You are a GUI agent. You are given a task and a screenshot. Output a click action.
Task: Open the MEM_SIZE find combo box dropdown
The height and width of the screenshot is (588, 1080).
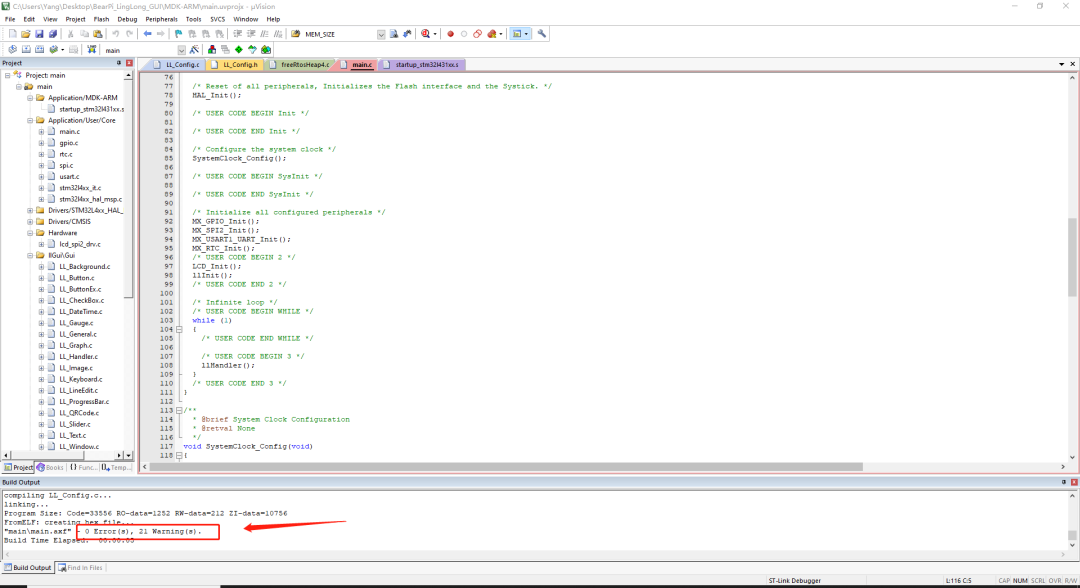click(x=381, y=34)
